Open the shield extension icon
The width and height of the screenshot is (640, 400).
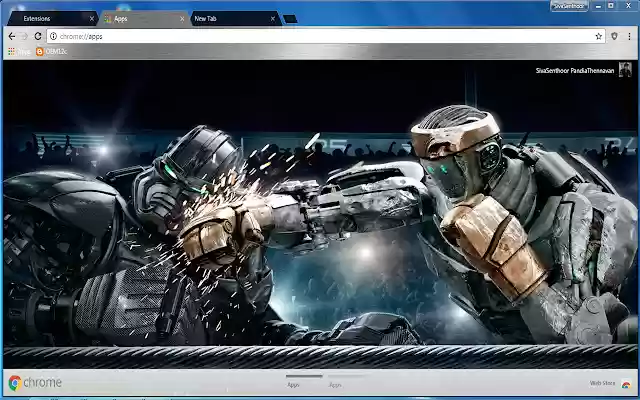[614, 36]
